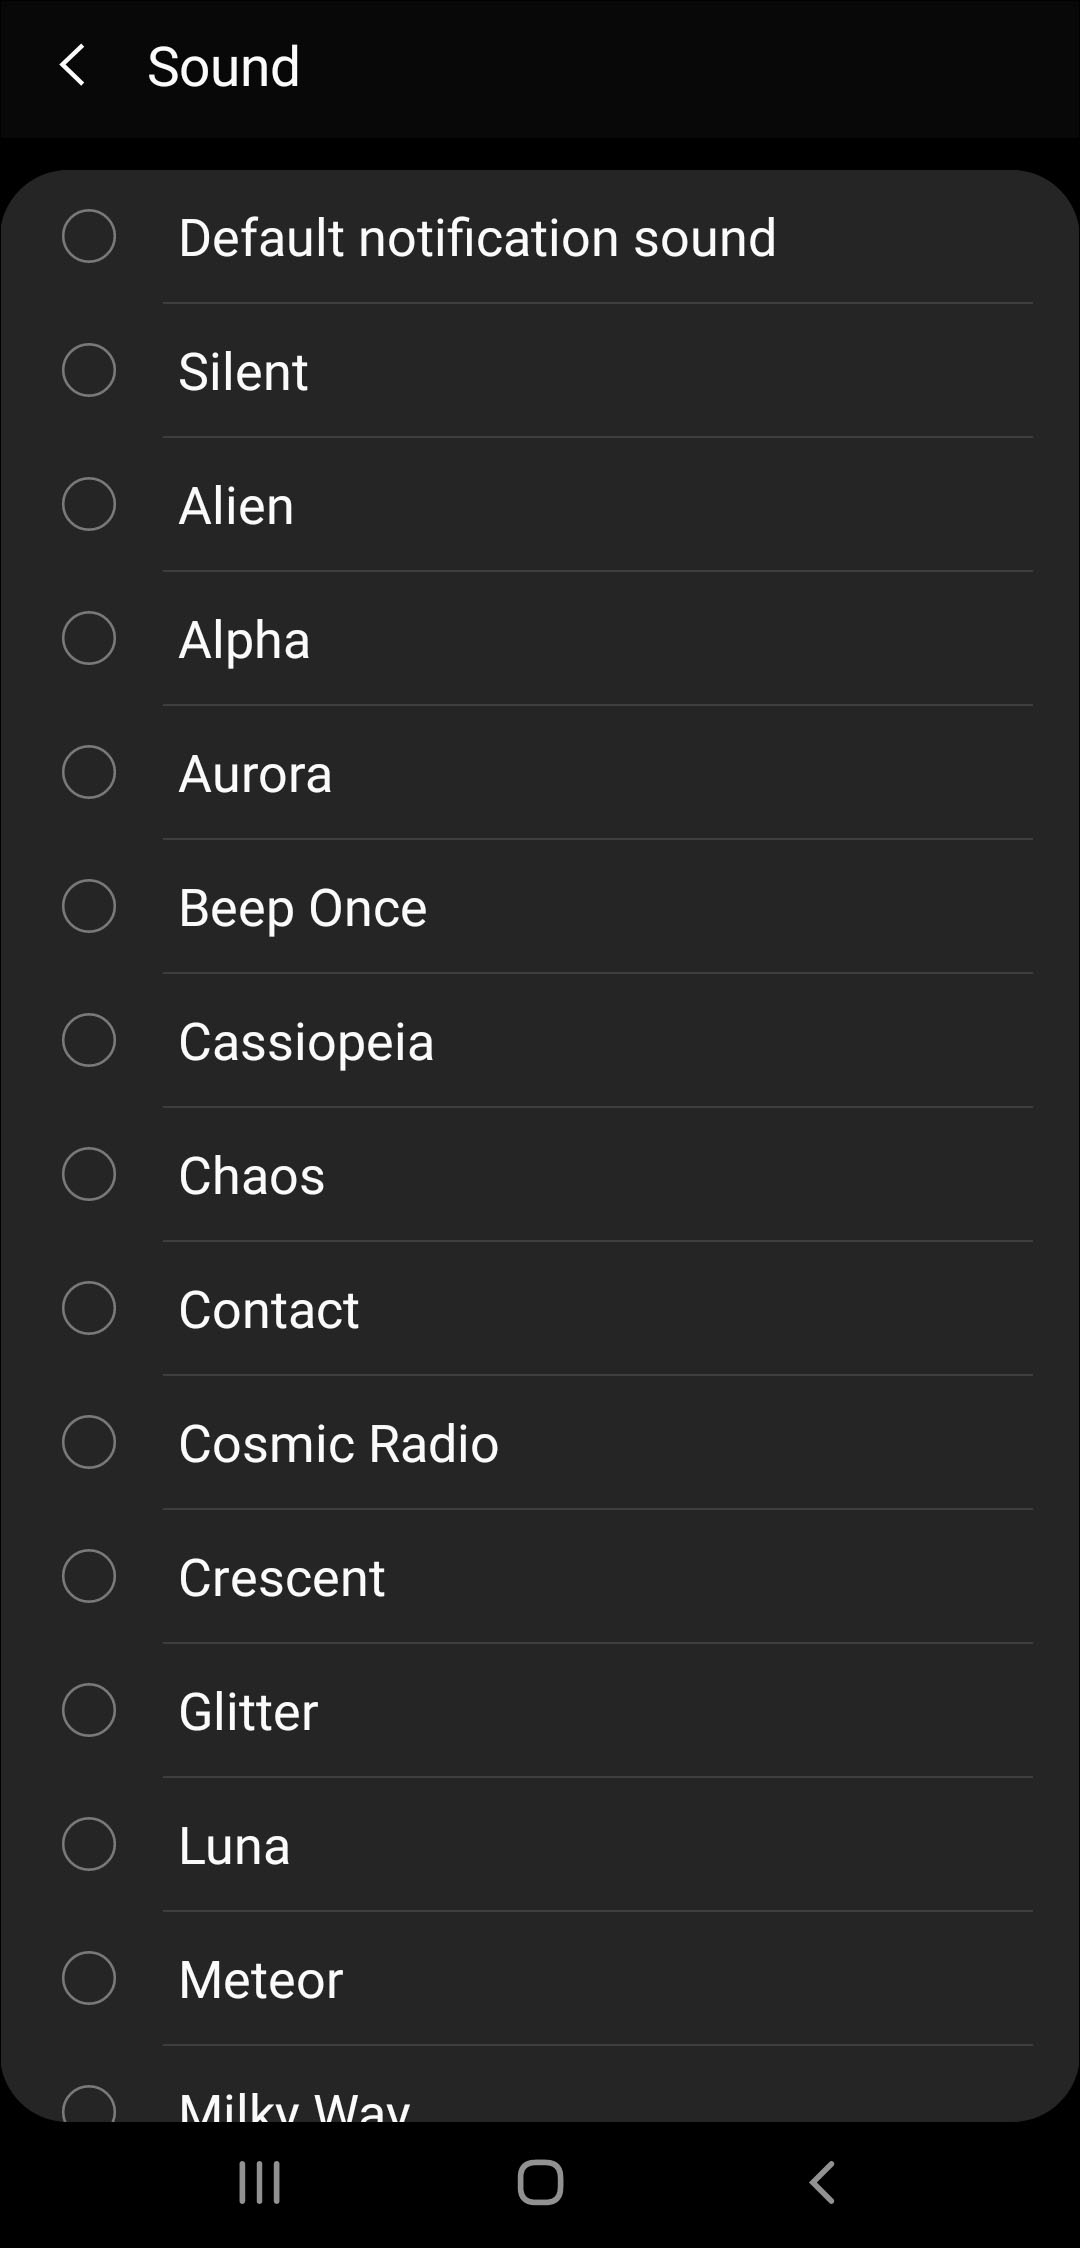Tap the Contact sound label
1080x2248 pixels.
click(x=268, y=1309)
